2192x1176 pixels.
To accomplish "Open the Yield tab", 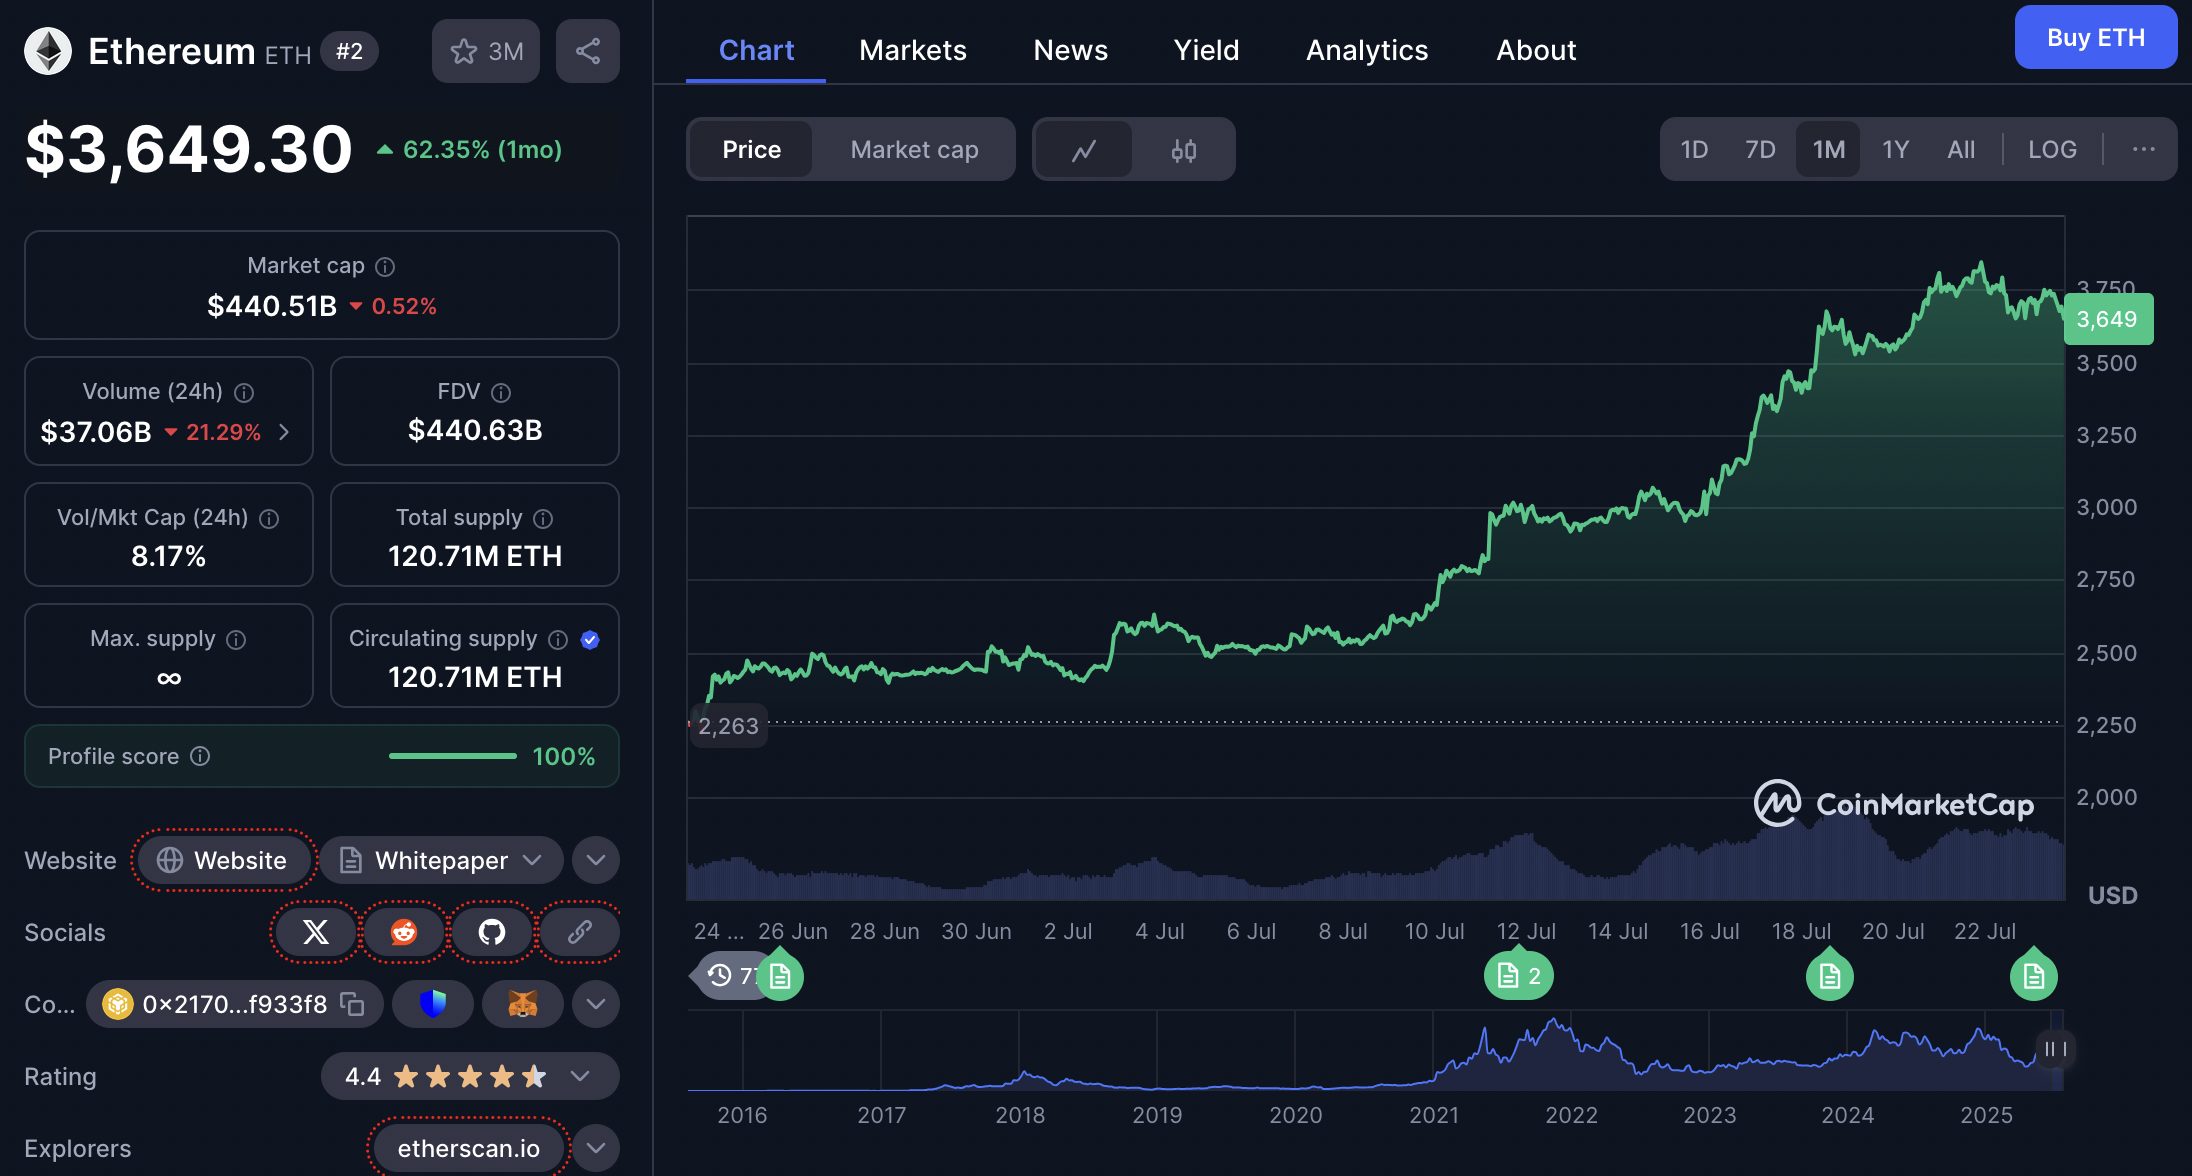I will [1206, 50].
